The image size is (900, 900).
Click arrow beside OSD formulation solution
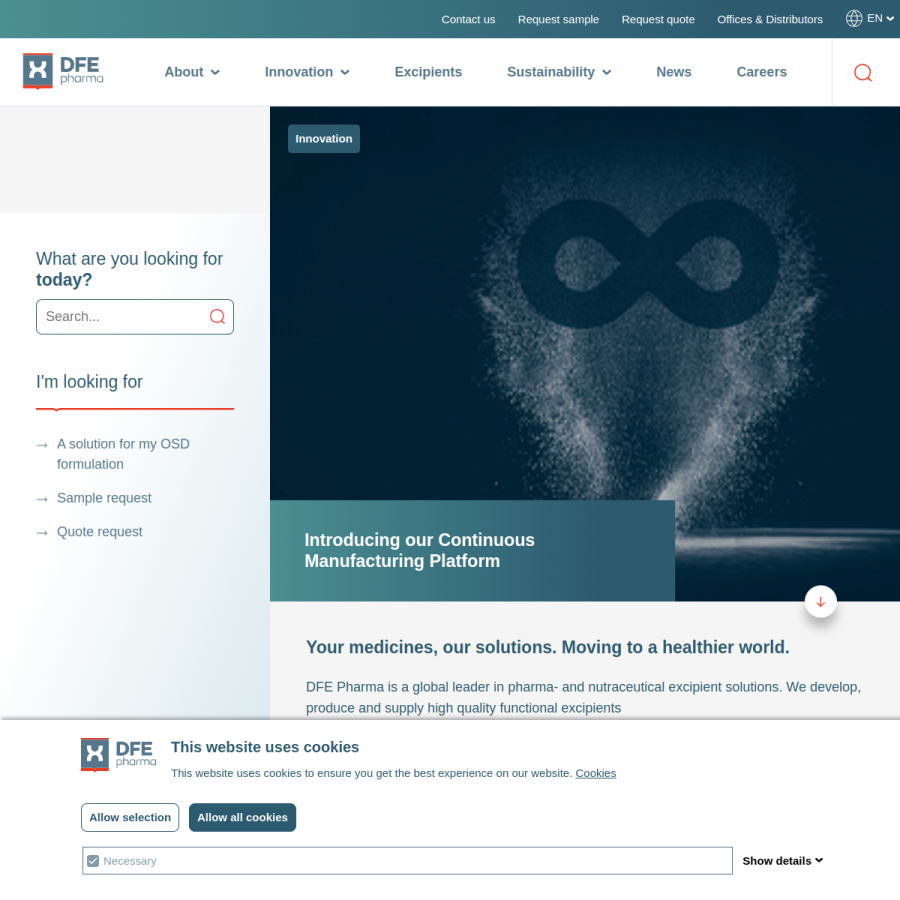[42, 445]
